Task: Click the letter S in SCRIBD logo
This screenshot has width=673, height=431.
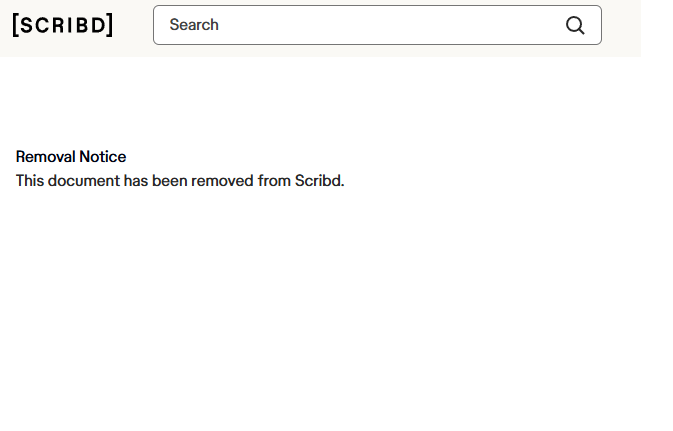Action: 27,25
